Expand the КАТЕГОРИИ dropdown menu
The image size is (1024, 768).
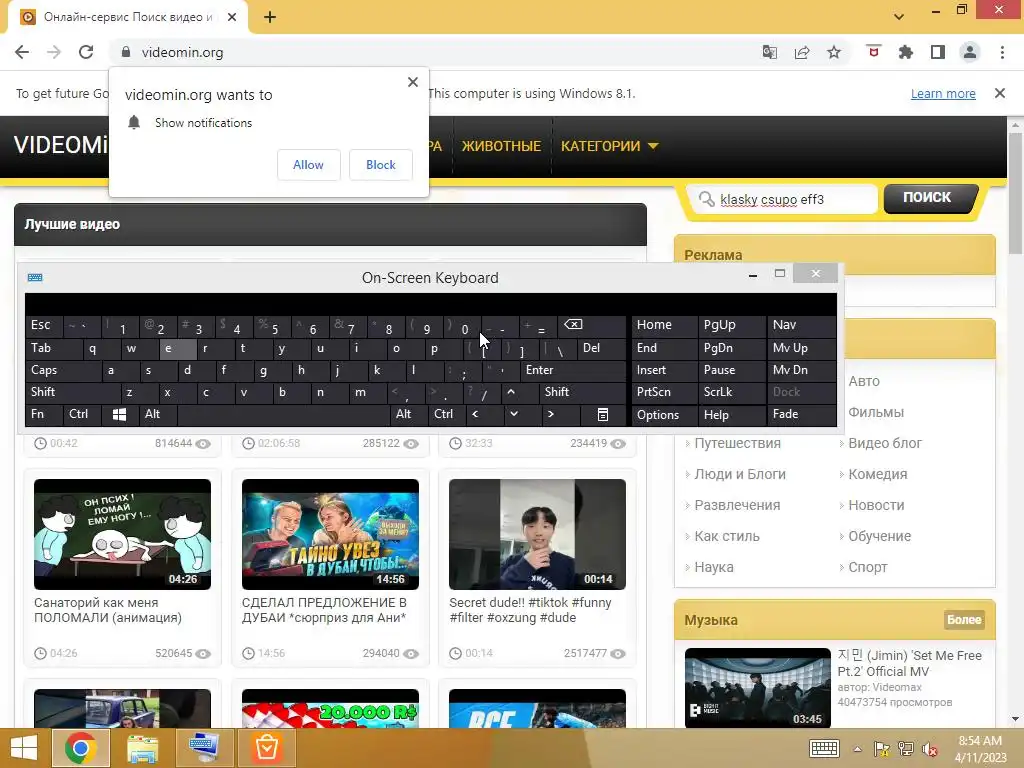609,146
